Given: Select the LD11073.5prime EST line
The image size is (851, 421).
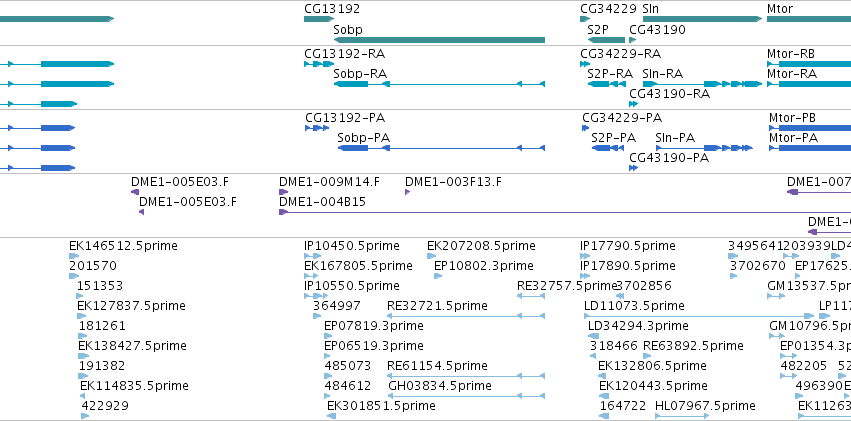Looking at the screenshot, I should click(699, 316).
